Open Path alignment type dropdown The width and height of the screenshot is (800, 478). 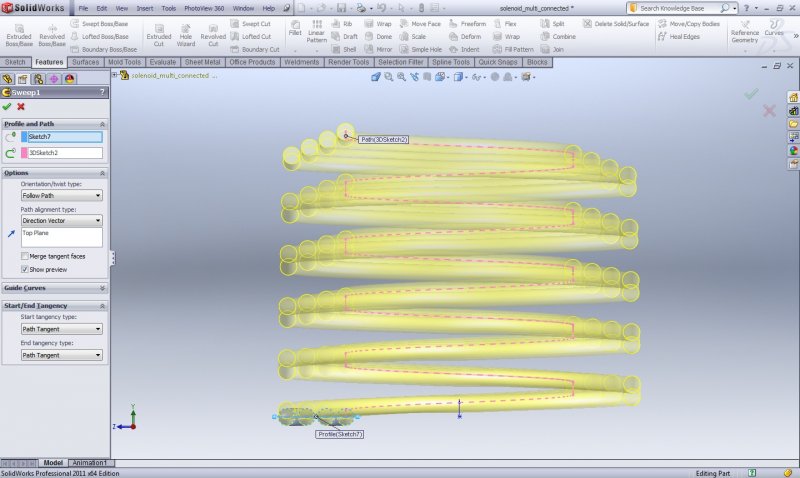tap(61, 220)
